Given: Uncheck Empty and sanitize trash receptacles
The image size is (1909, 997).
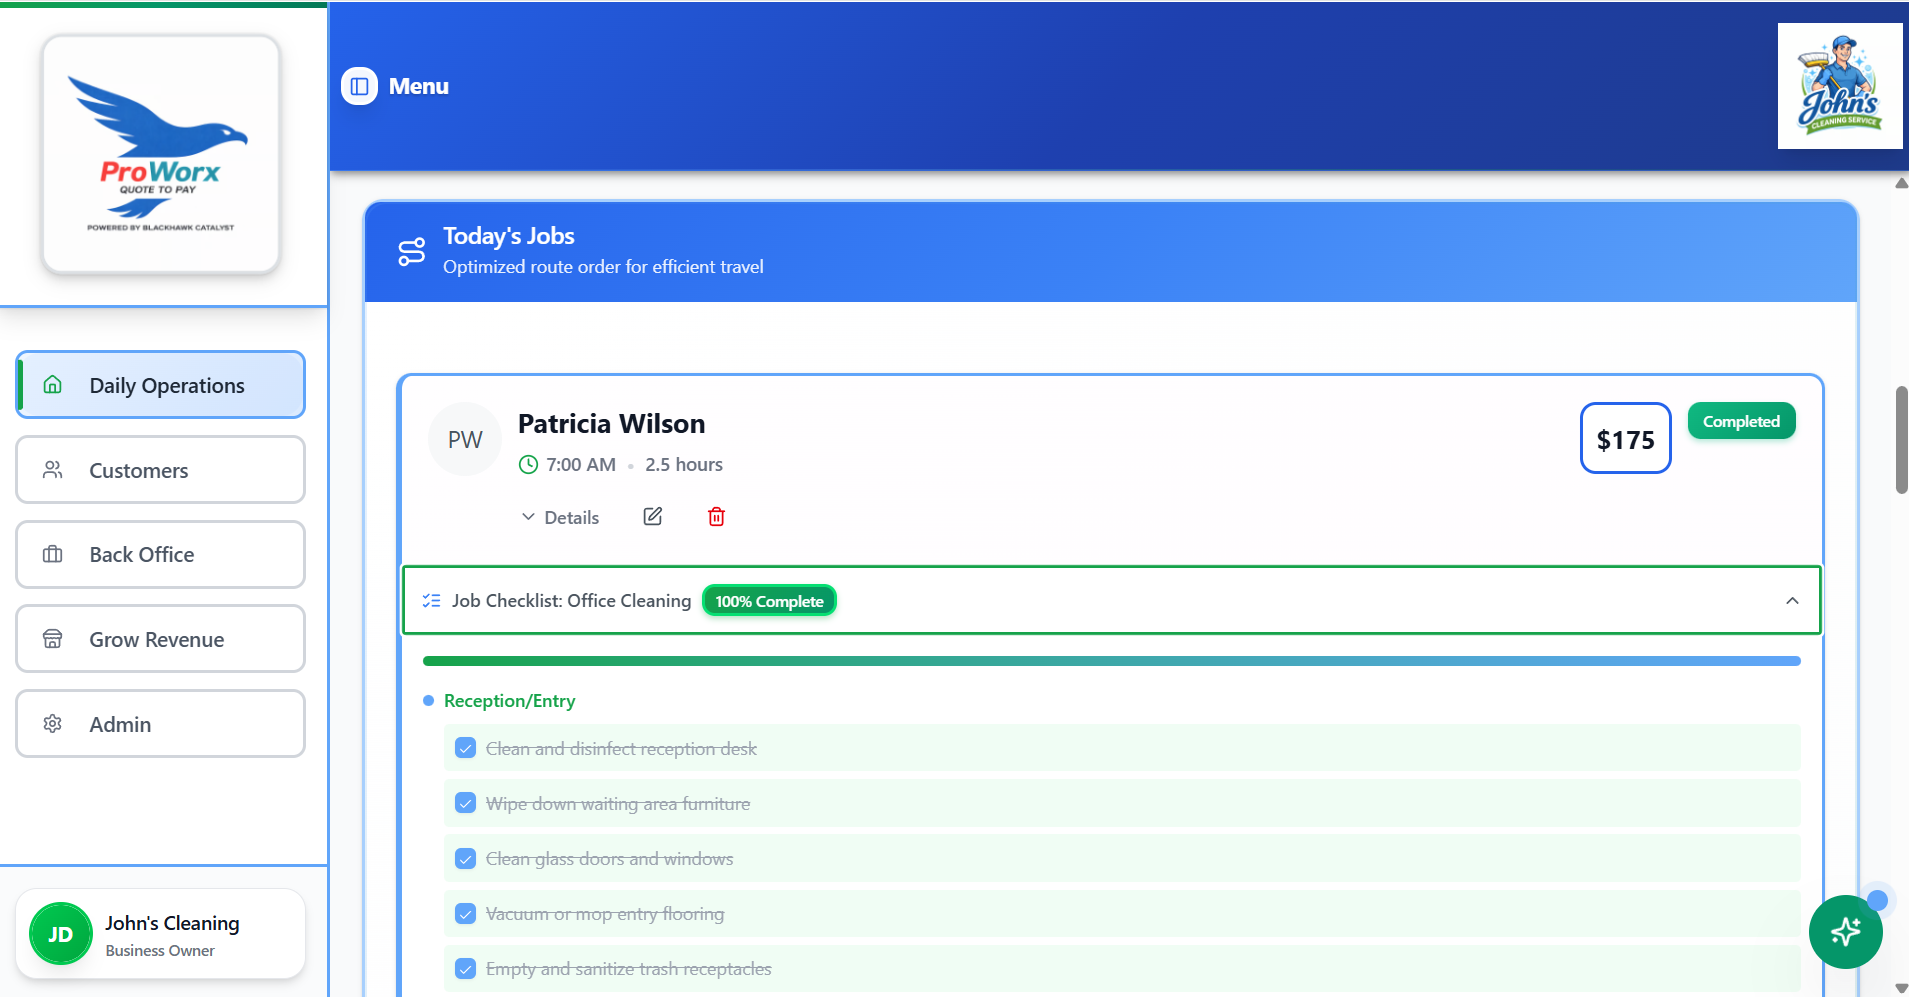Looking at the screenshot, I should 465,968.
